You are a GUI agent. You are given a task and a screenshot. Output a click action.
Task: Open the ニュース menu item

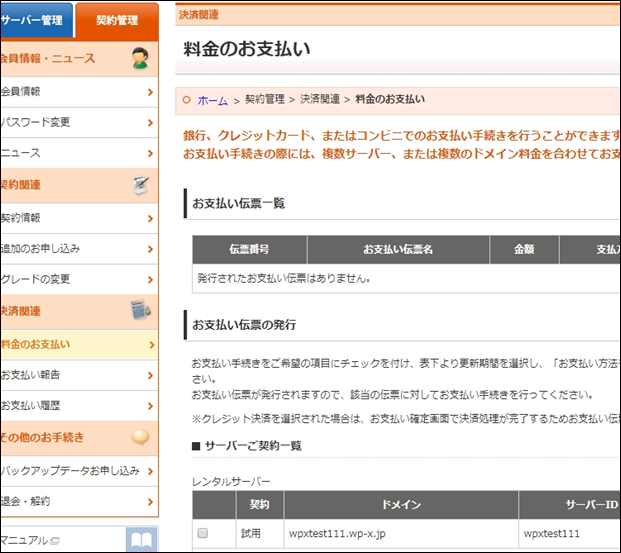(79, 153)
